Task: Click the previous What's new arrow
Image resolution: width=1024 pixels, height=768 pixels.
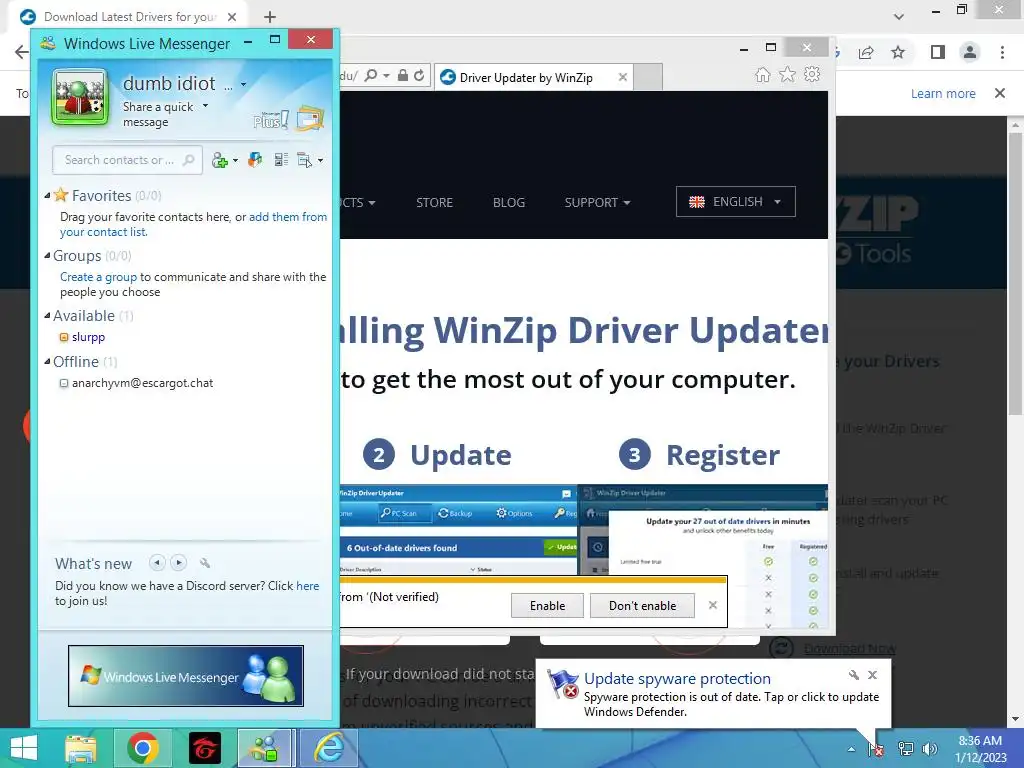Action: click(157, 562)
